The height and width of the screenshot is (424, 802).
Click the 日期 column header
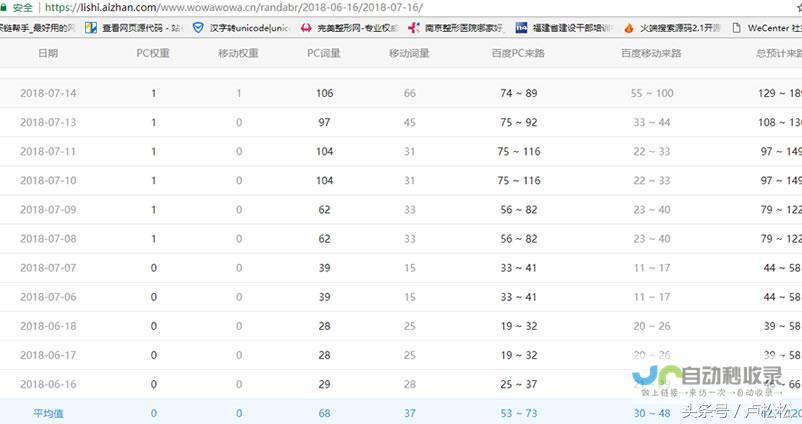[48, 53]
